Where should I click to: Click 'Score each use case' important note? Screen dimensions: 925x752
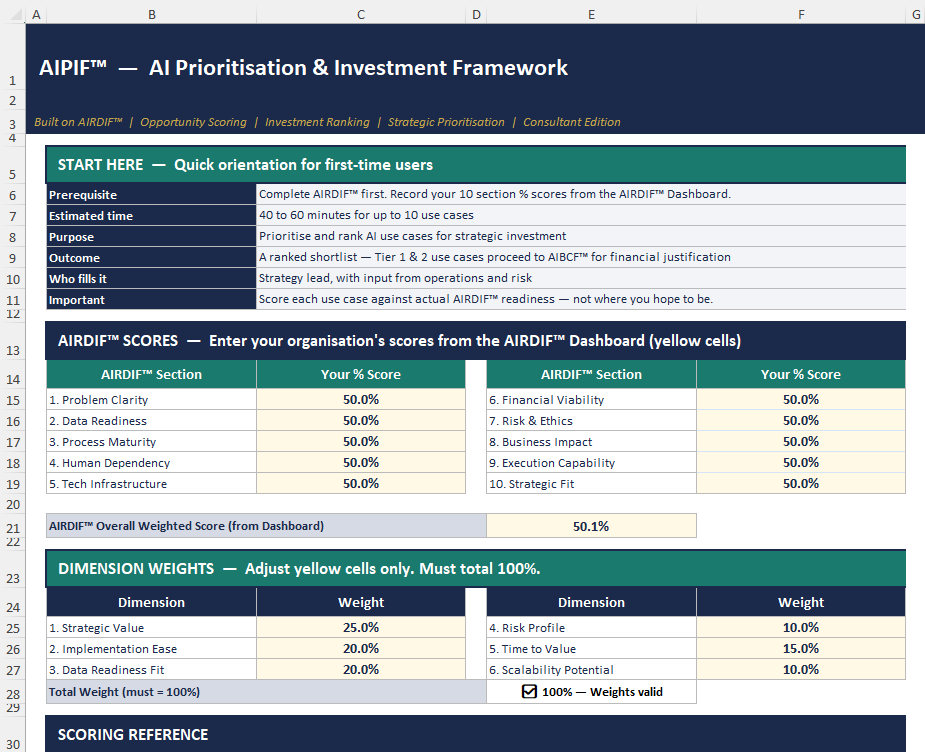[486, 299]
